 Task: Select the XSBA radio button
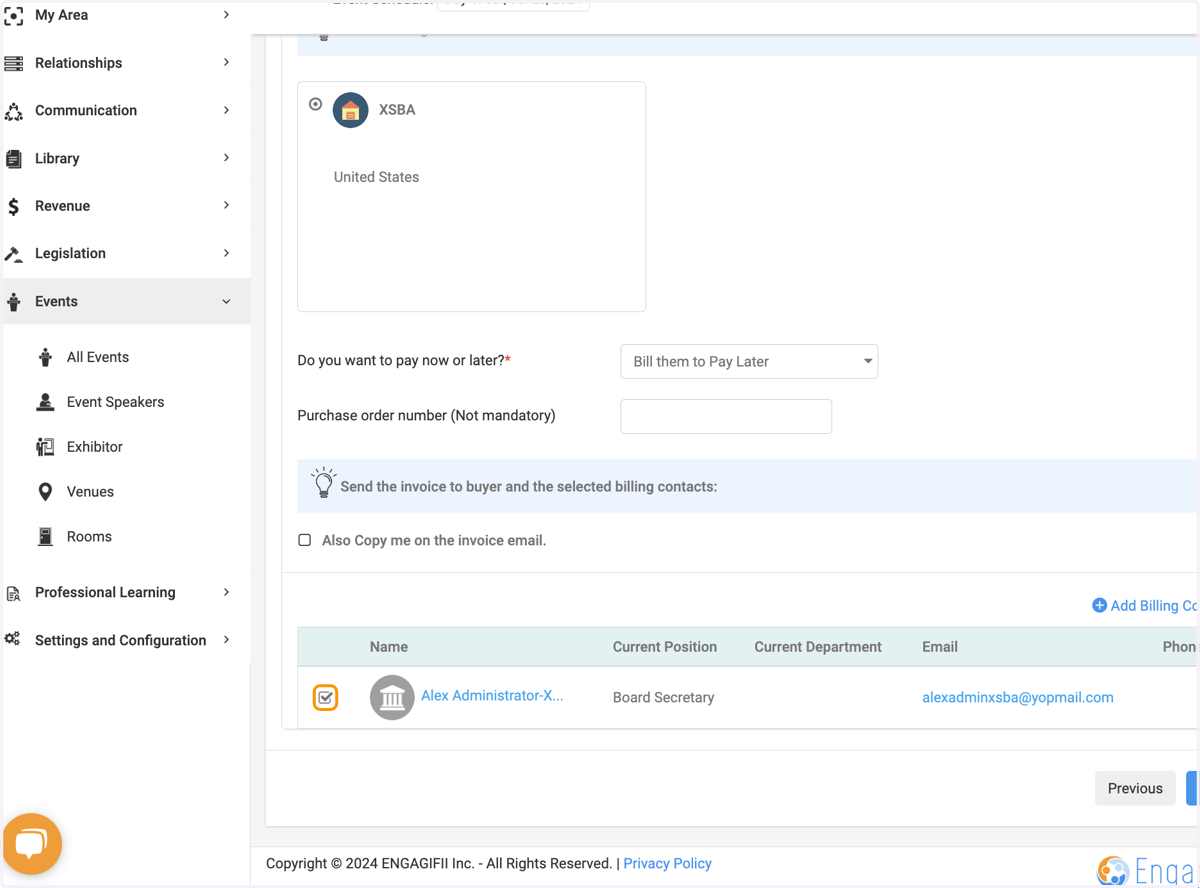316,104
